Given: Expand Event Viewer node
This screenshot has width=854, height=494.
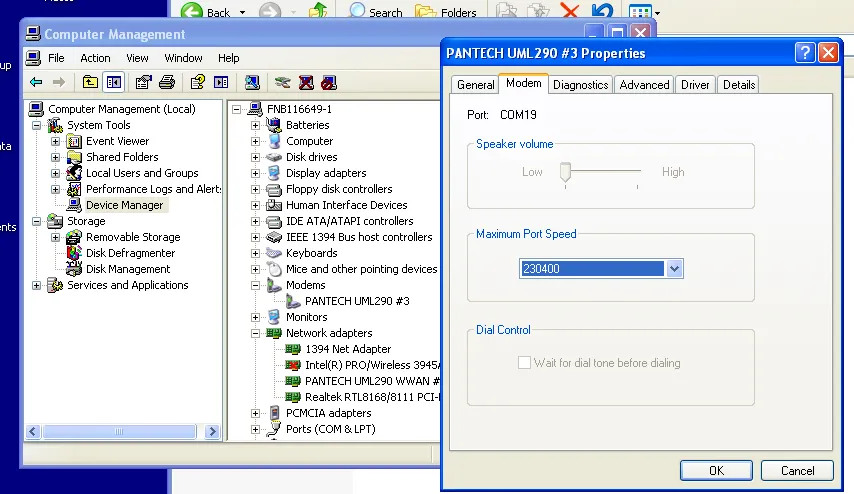Looking at the screenshot, I should [x=55, y=141].
